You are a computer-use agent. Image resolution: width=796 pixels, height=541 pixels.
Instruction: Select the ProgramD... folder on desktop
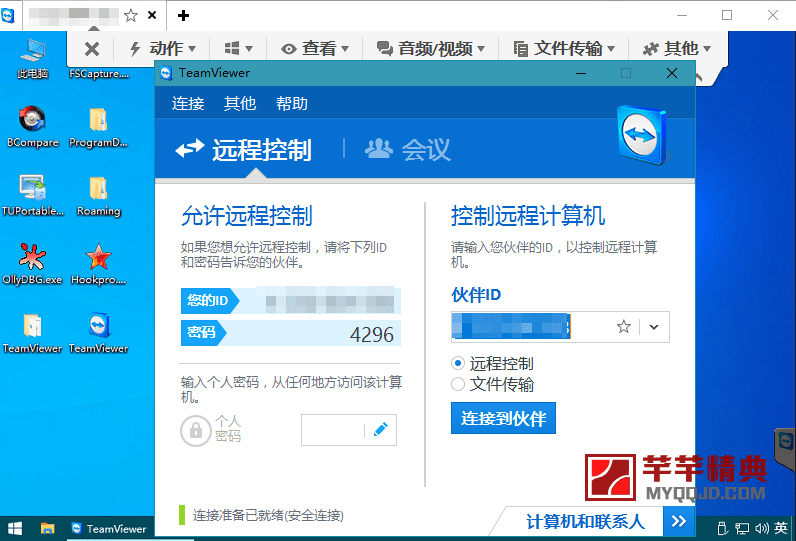(x=98, y=127)
